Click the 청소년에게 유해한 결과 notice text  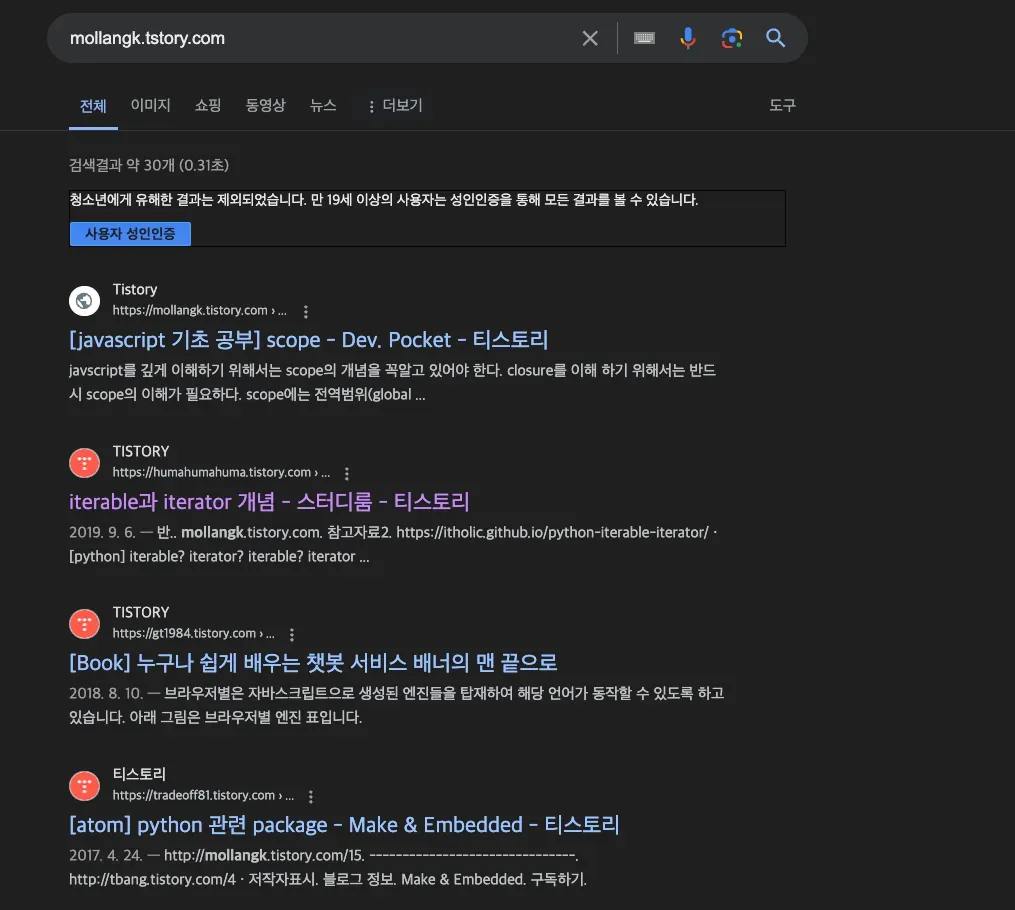[384, 199]
